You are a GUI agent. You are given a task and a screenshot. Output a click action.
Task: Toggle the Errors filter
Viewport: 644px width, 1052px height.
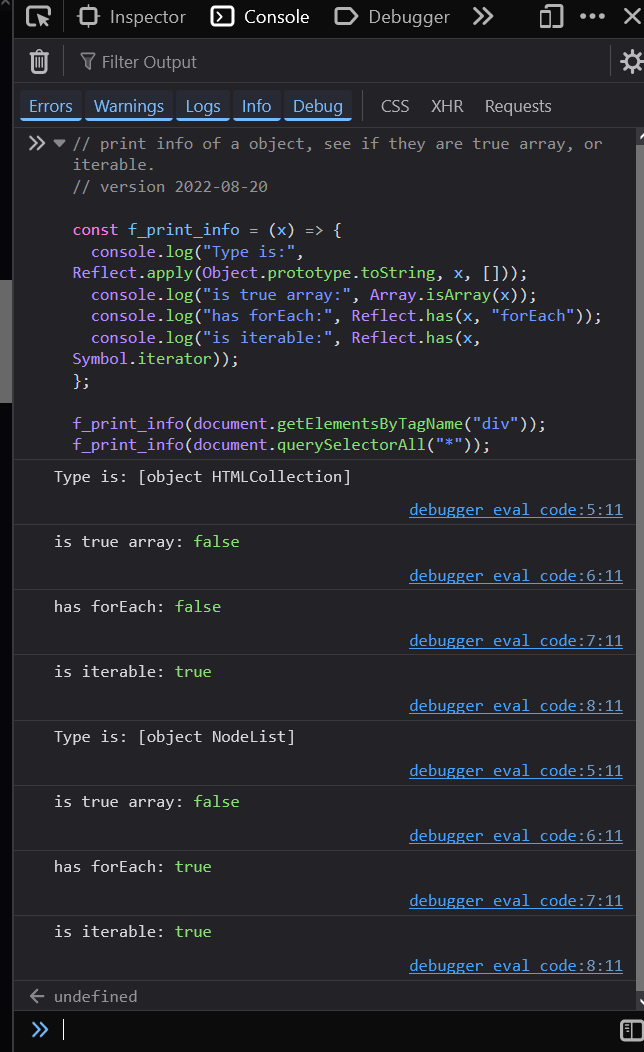(51, 106)
